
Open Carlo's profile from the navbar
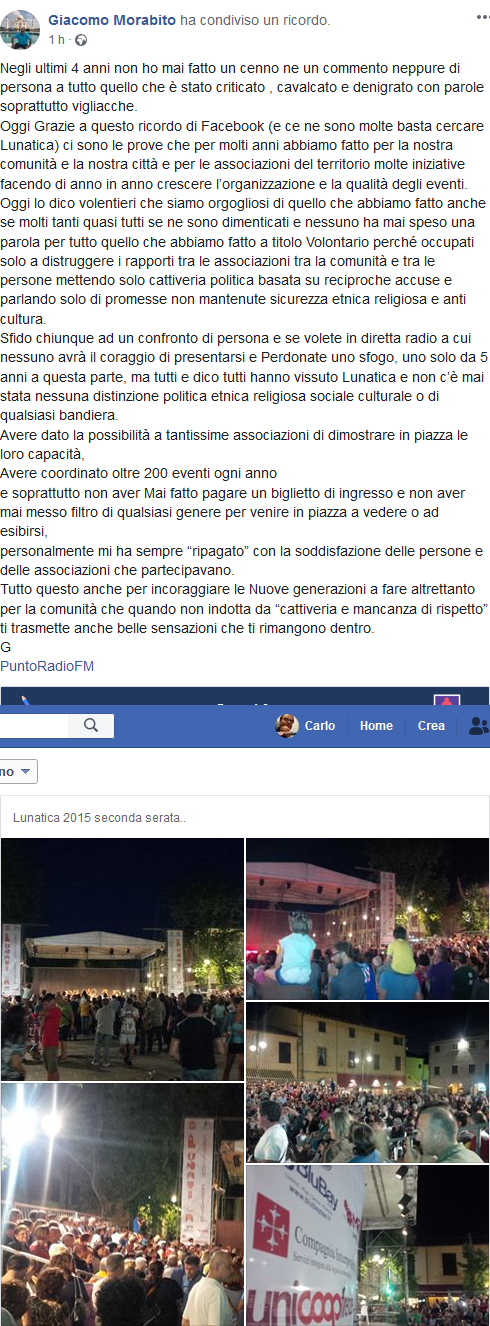pyautogui.click(x=320, y=726)
